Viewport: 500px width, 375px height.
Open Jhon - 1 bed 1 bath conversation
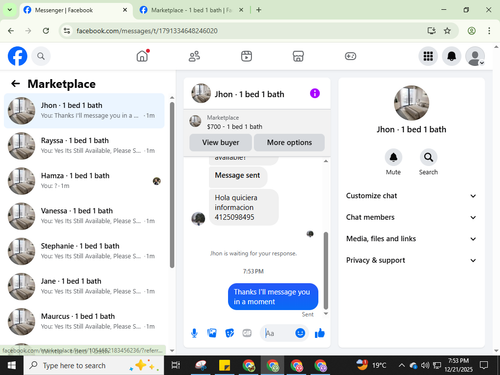coord(84,111)
